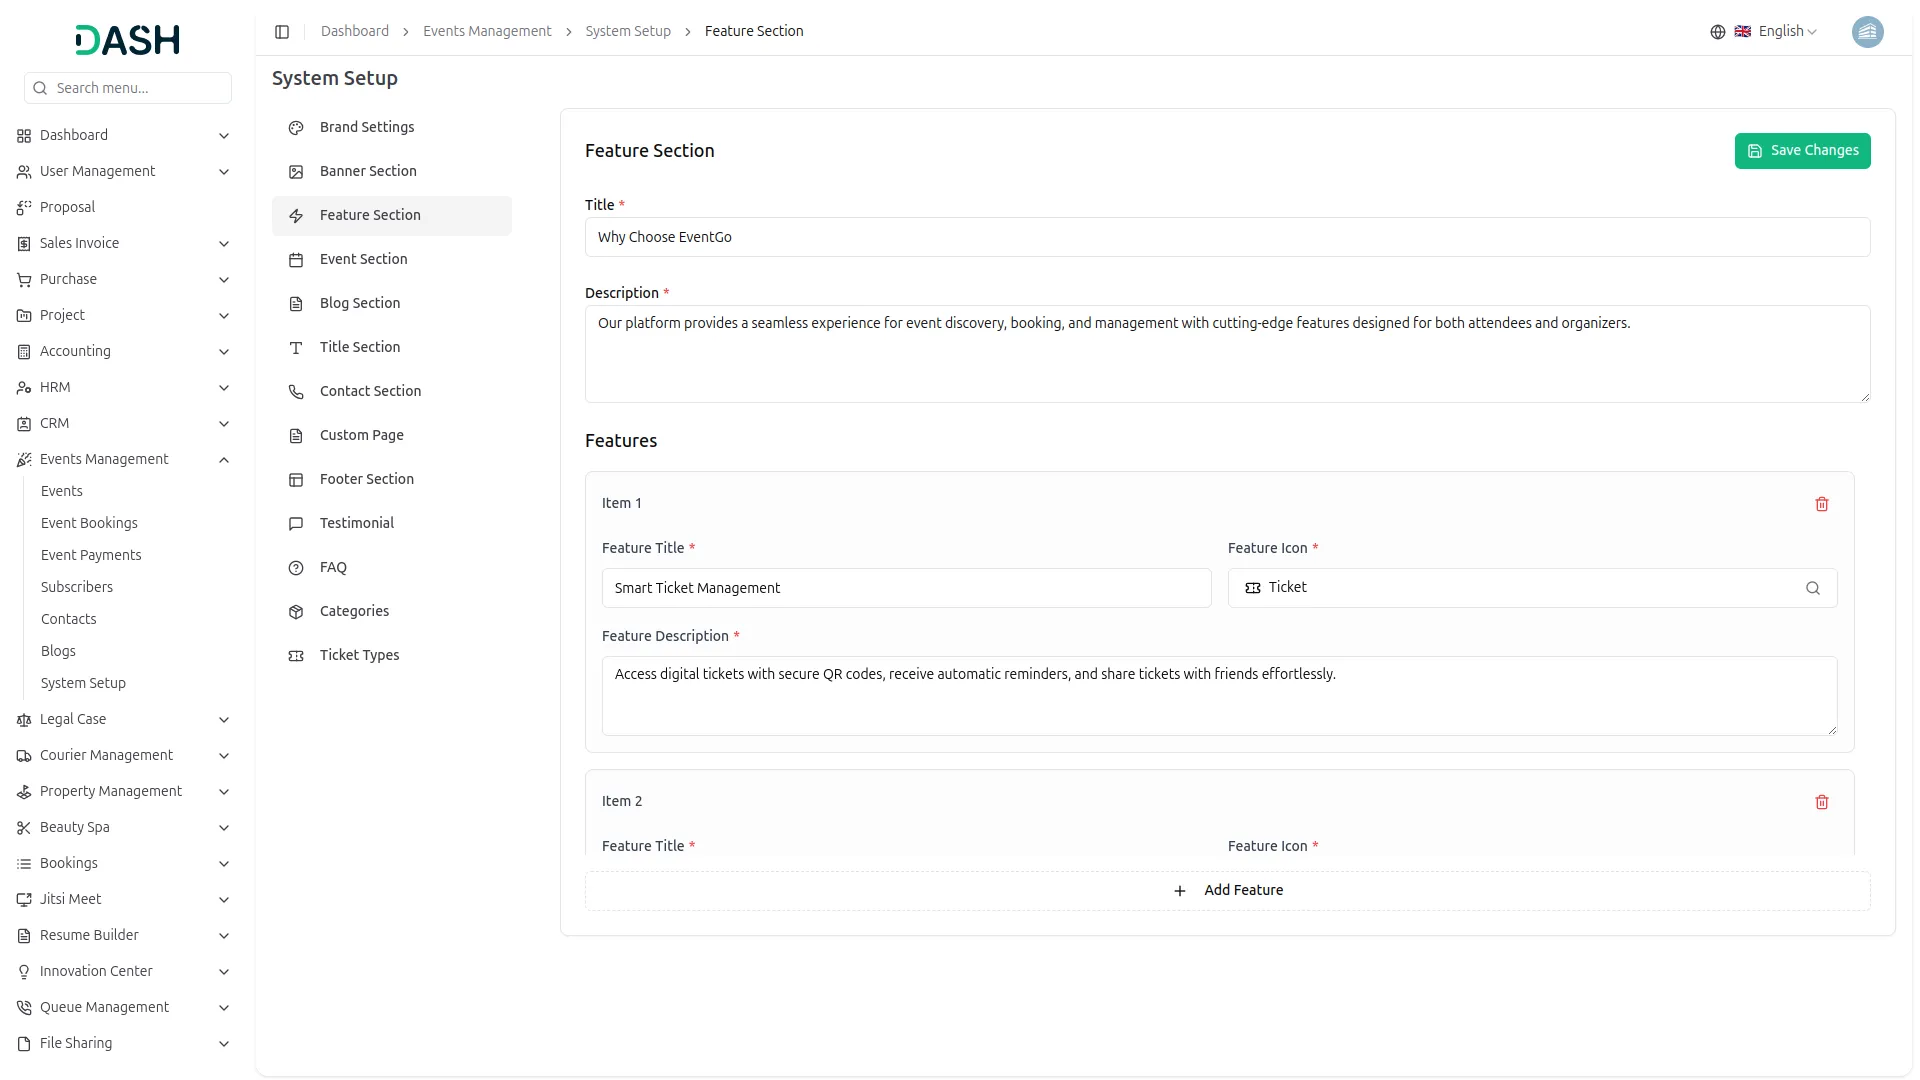Click the globe language icon

point(1717,32)
